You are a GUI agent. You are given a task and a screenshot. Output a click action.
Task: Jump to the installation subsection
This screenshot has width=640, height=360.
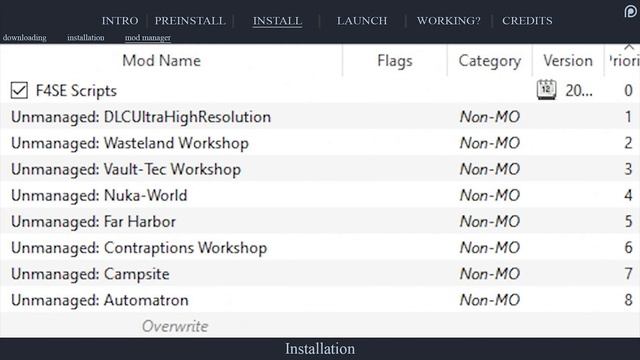86,38
